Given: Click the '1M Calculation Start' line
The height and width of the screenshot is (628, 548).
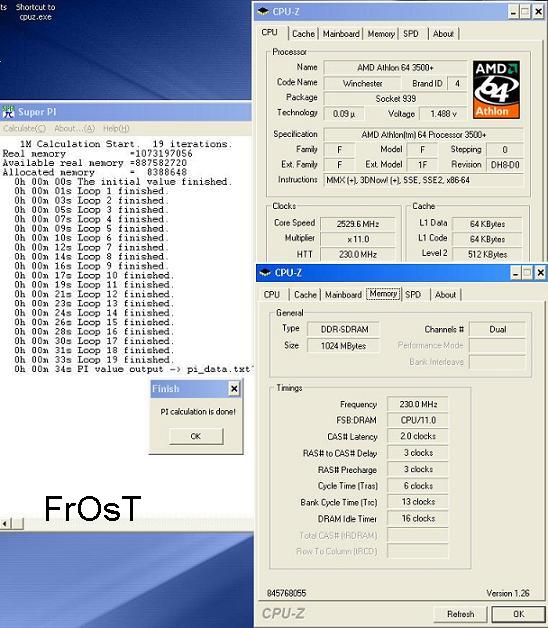Looking at the screenshot, I should click(x=125, y=144).
